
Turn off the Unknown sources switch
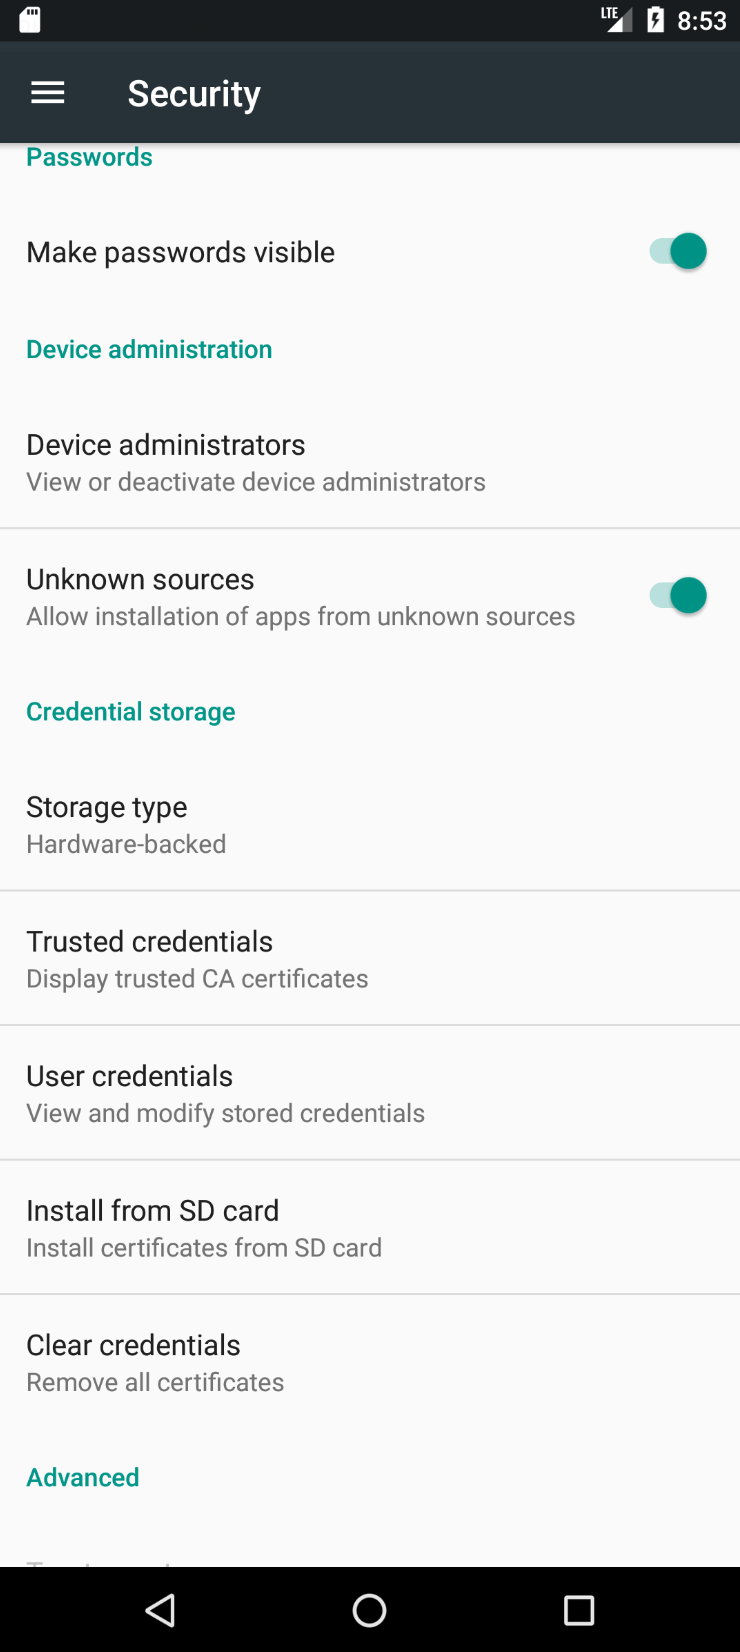click(x=678, y=596)
